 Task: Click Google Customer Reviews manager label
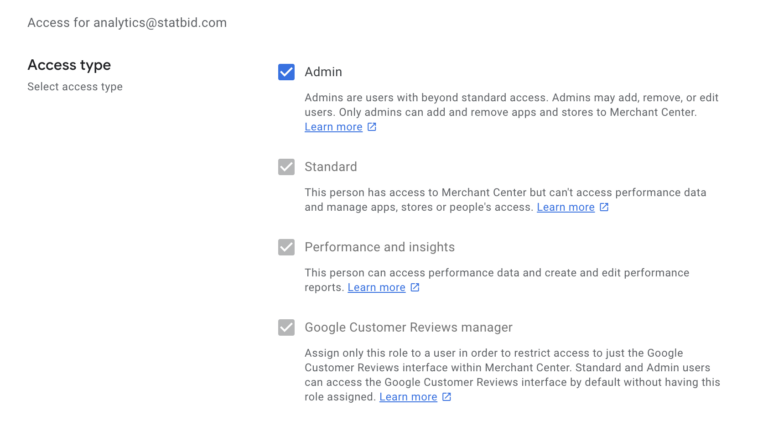click(408, 328)
